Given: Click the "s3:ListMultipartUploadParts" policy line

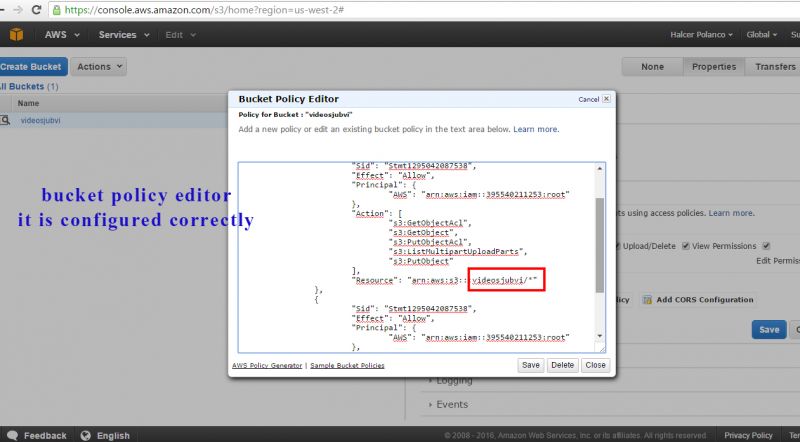Looking at the screenshot, I should [x=458, y=252].
